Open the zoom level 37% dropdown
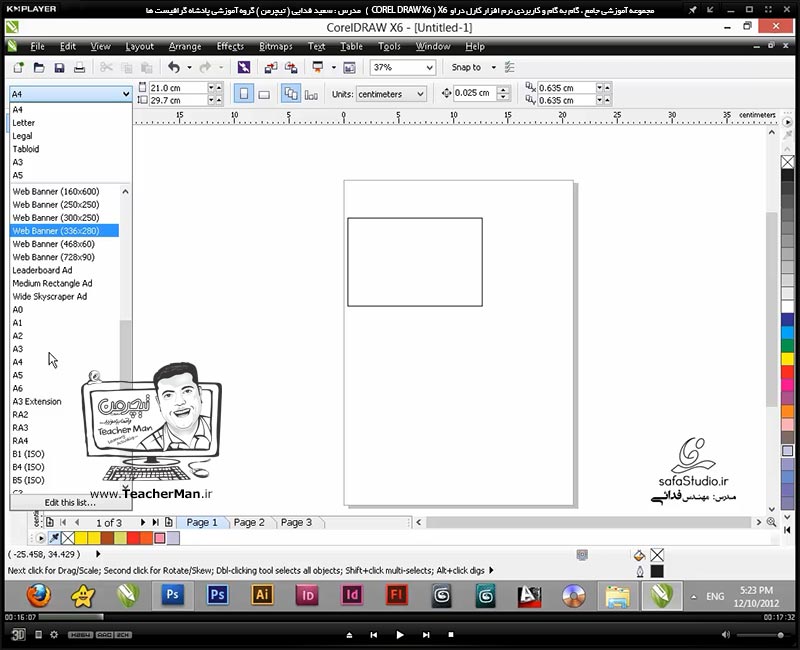The width and height of the screenshot is (800, 650). [429, 67]
